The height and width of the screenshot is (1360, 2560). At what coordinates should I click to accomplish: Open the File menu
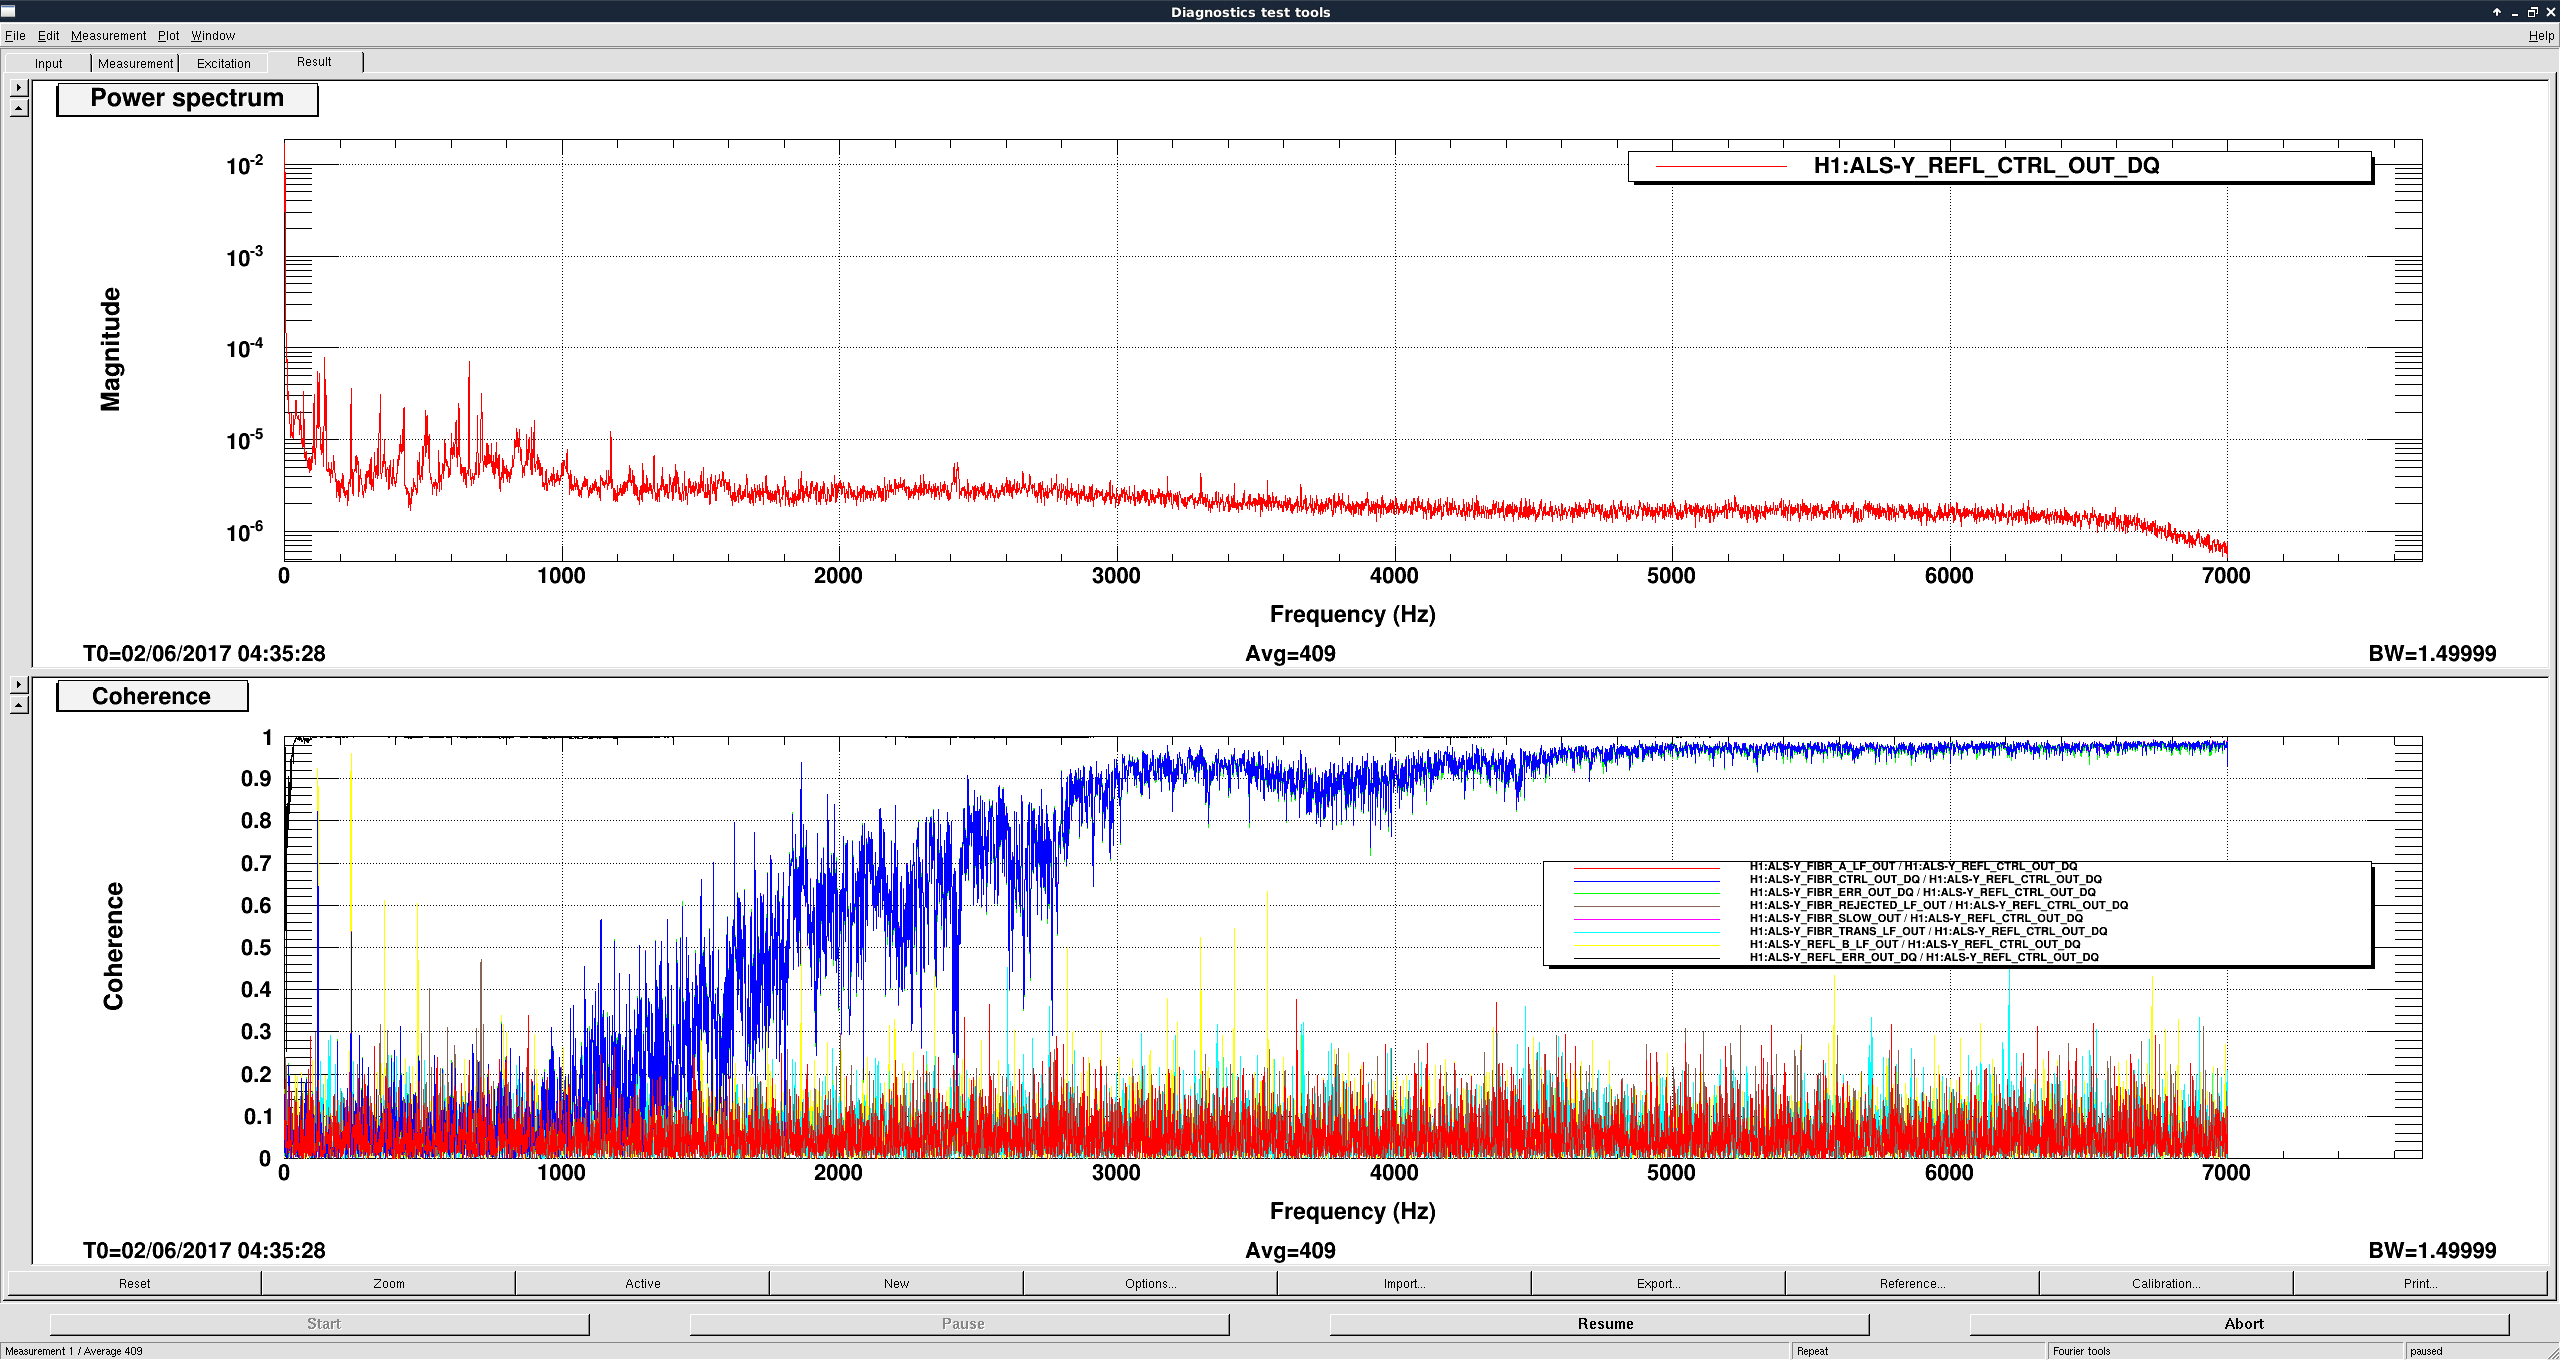pyautogui.click(x=15, y=36)
